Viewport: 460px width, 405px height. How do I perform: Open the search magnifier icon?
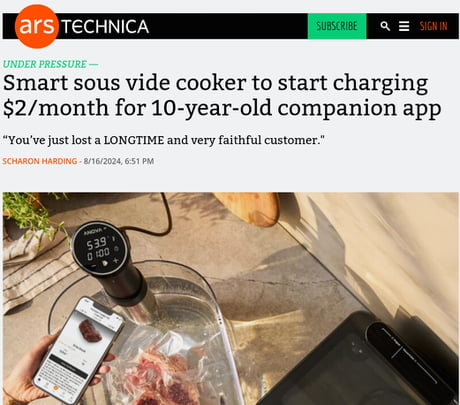click(385, 26)
